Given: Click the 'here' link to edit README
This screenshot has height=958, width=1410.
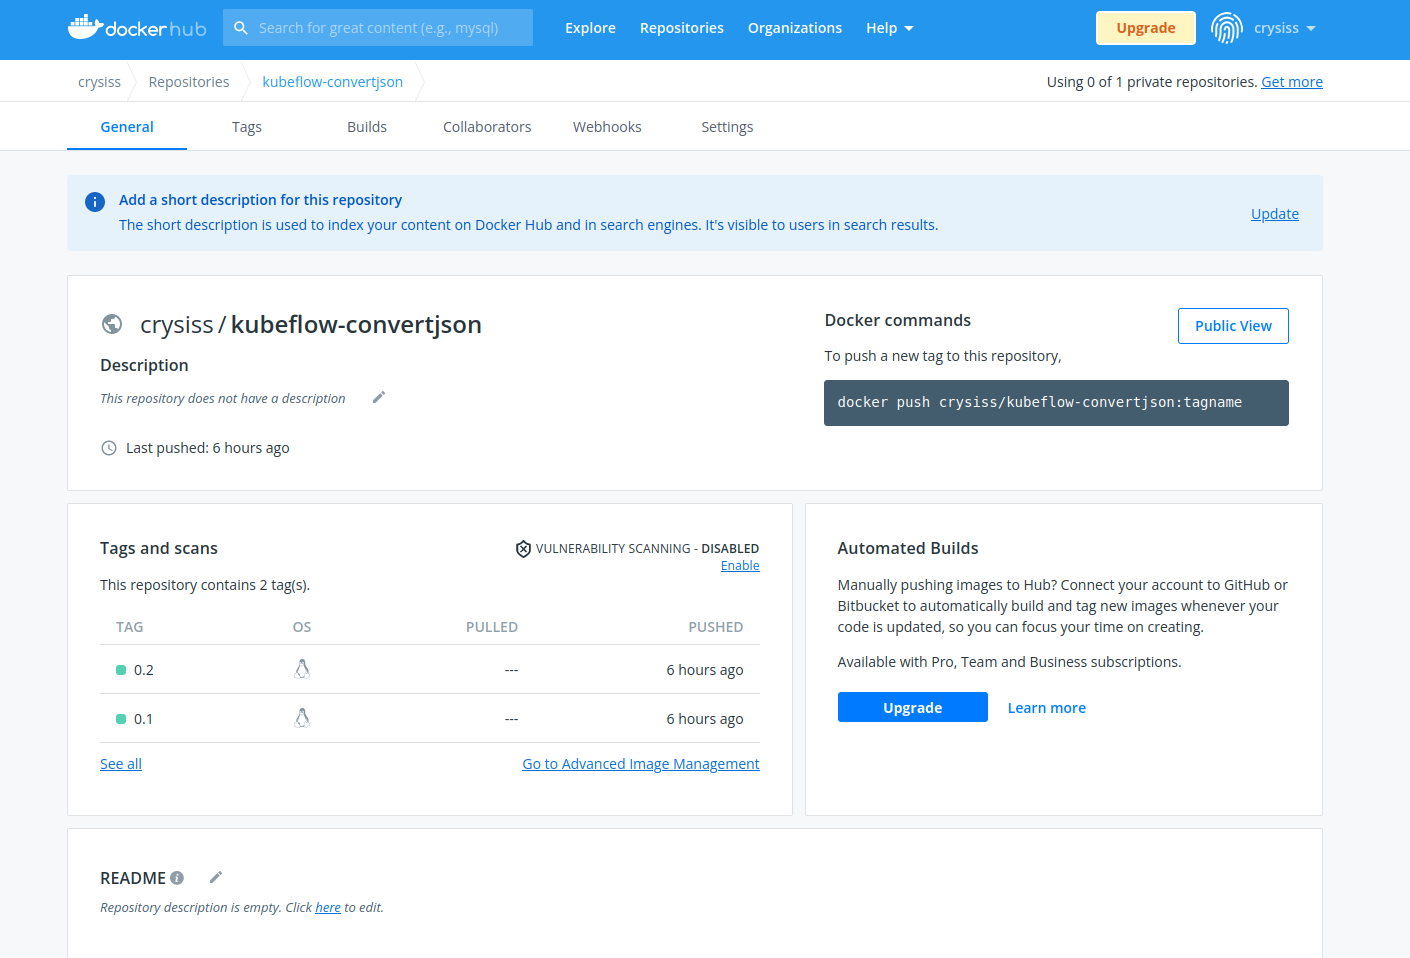Looking at the screenshot, I should (x=328, y=908).
